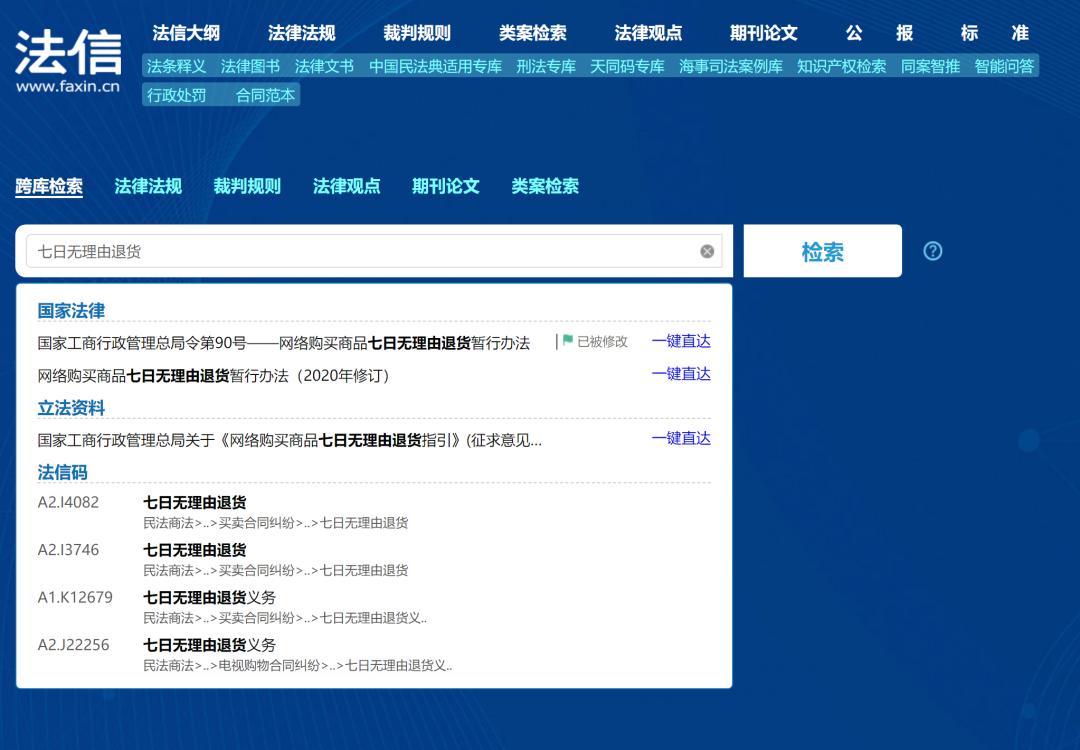Open 法信大纲 in the top menu

coord(186,33)
